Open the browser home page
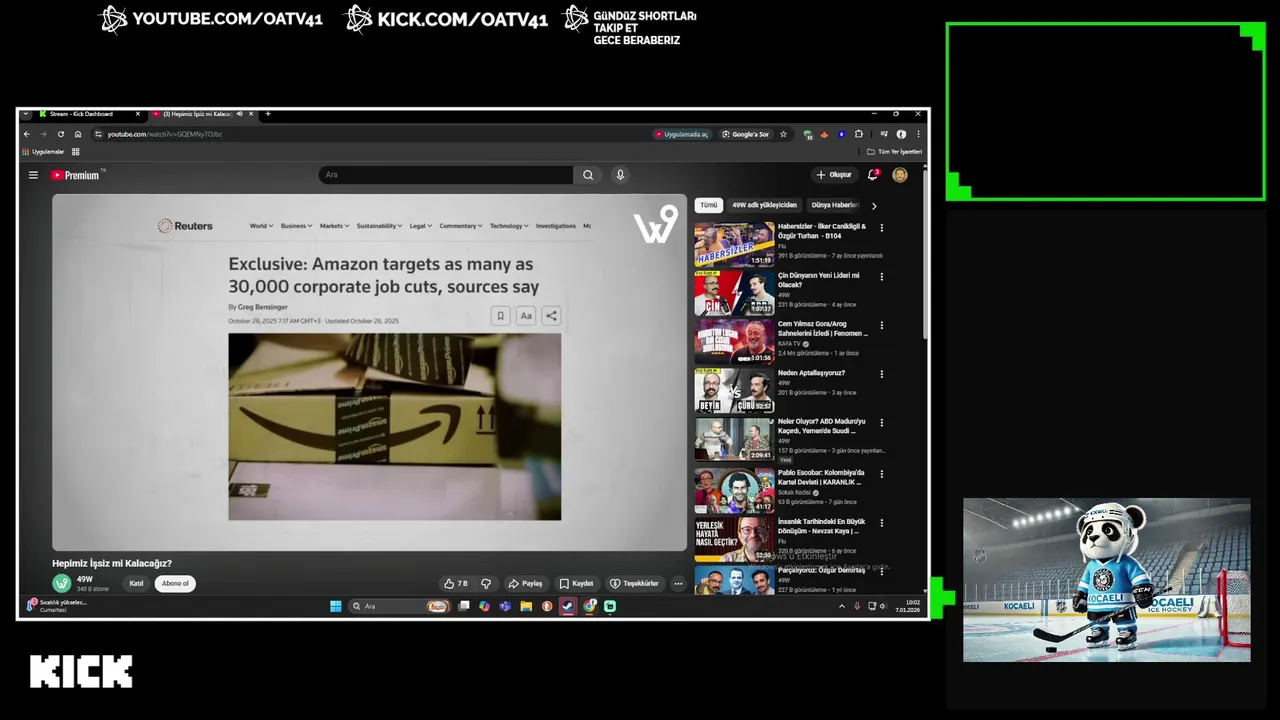The width and height of the screenshot is (1280, 720). click(78, 134)
